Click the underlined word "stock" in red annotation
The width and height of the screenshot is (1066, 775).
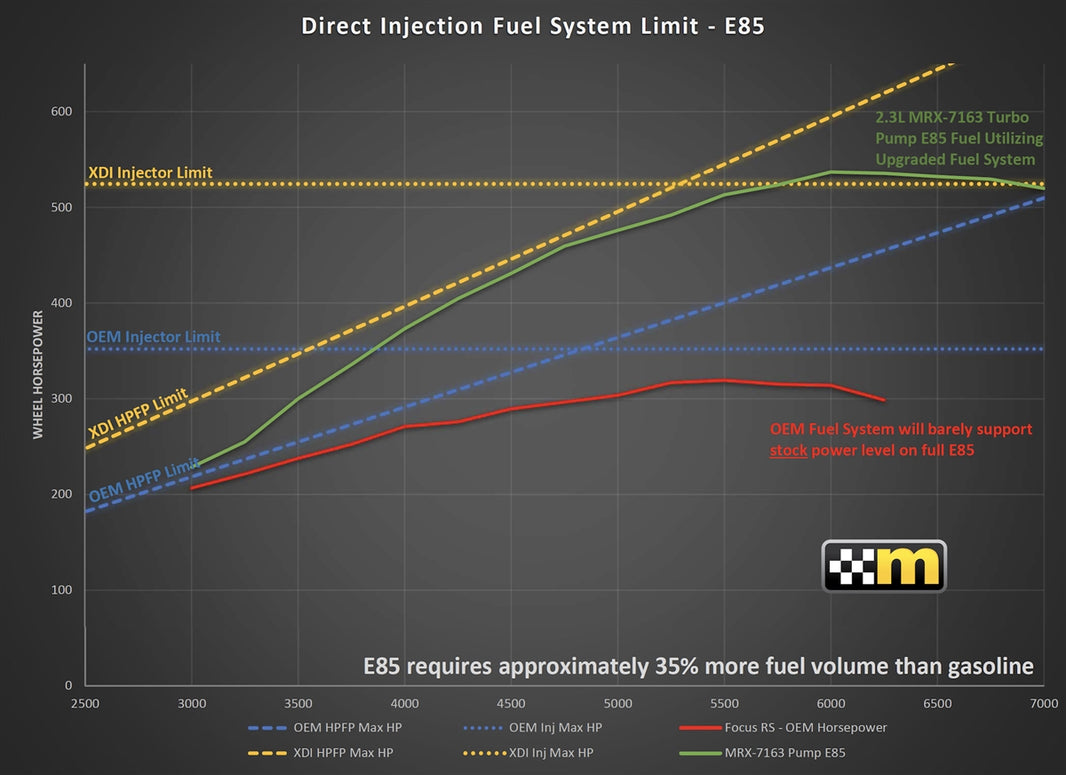coord(787,450)
